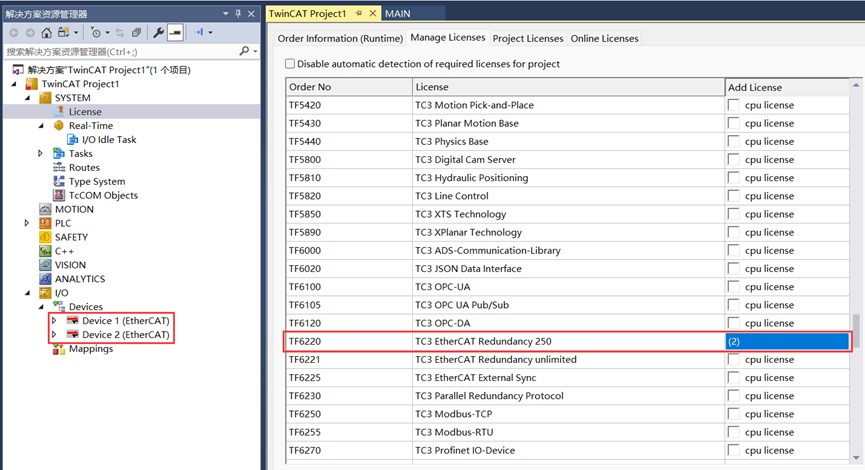Click the Back navigation arrow in Solution Explorer
The image size is (865, 470).
[x=14, y=33]
